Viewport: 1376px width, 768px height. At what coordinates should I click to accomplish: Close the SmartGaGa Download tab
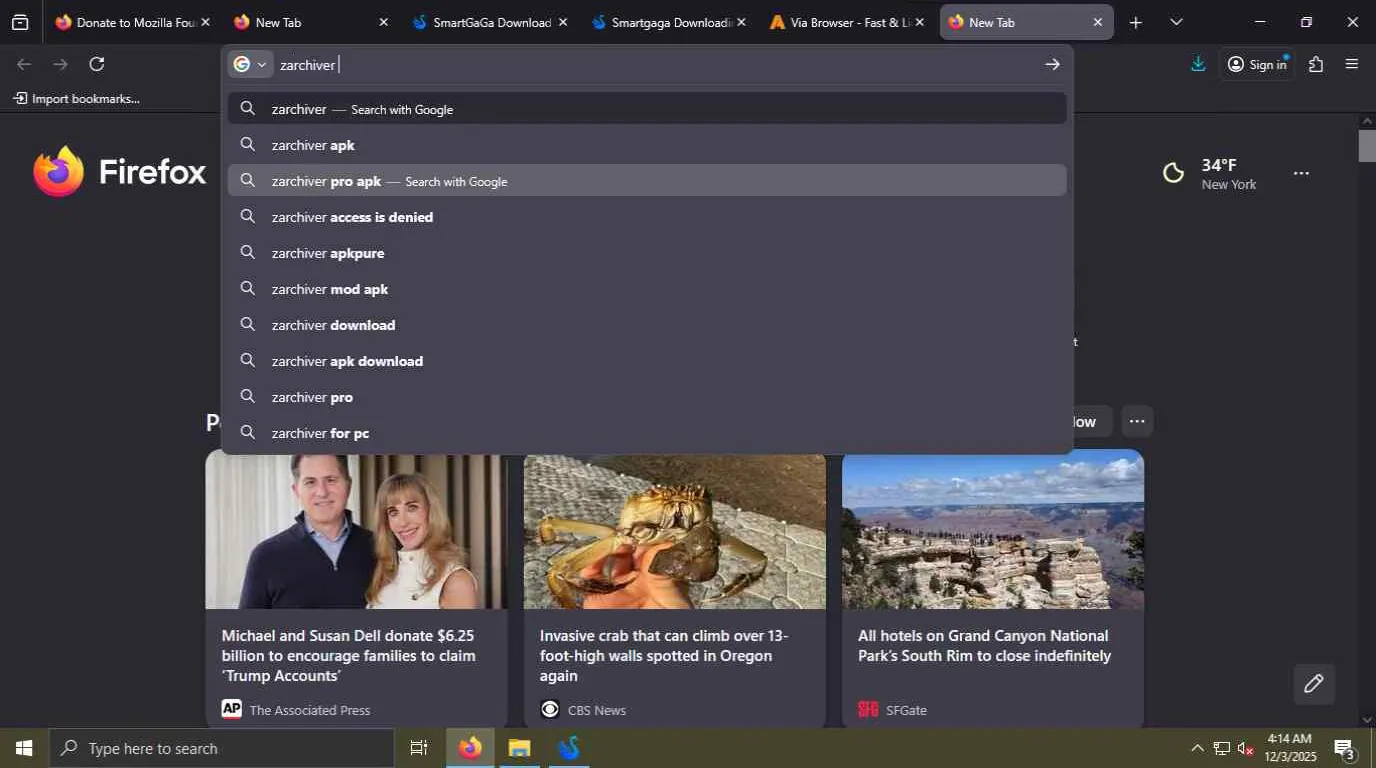pyautogui.click(x=563, y=22)
